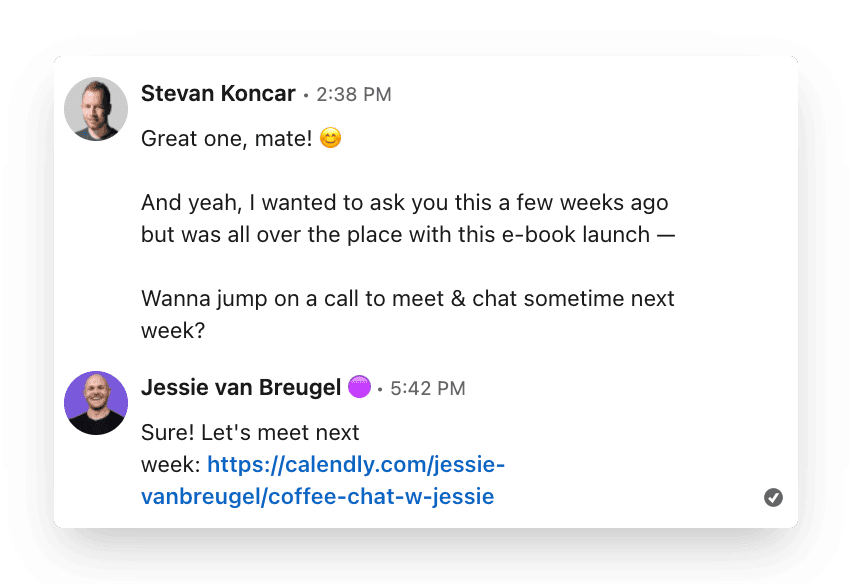
Task: Click the dot separator before 2:38 PM
Action: pos(306,96)
